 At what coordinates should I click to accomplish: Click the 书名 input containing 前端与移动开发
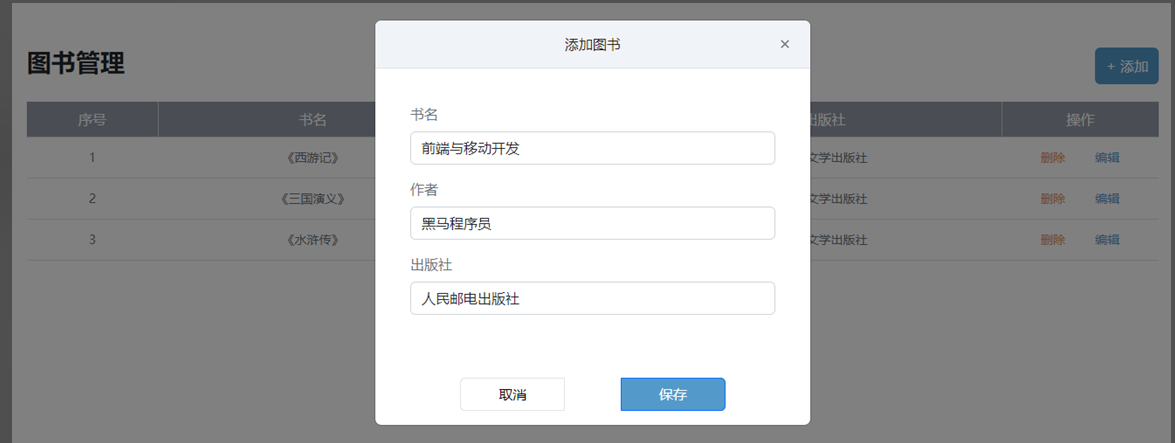click(x=592, y=148)
